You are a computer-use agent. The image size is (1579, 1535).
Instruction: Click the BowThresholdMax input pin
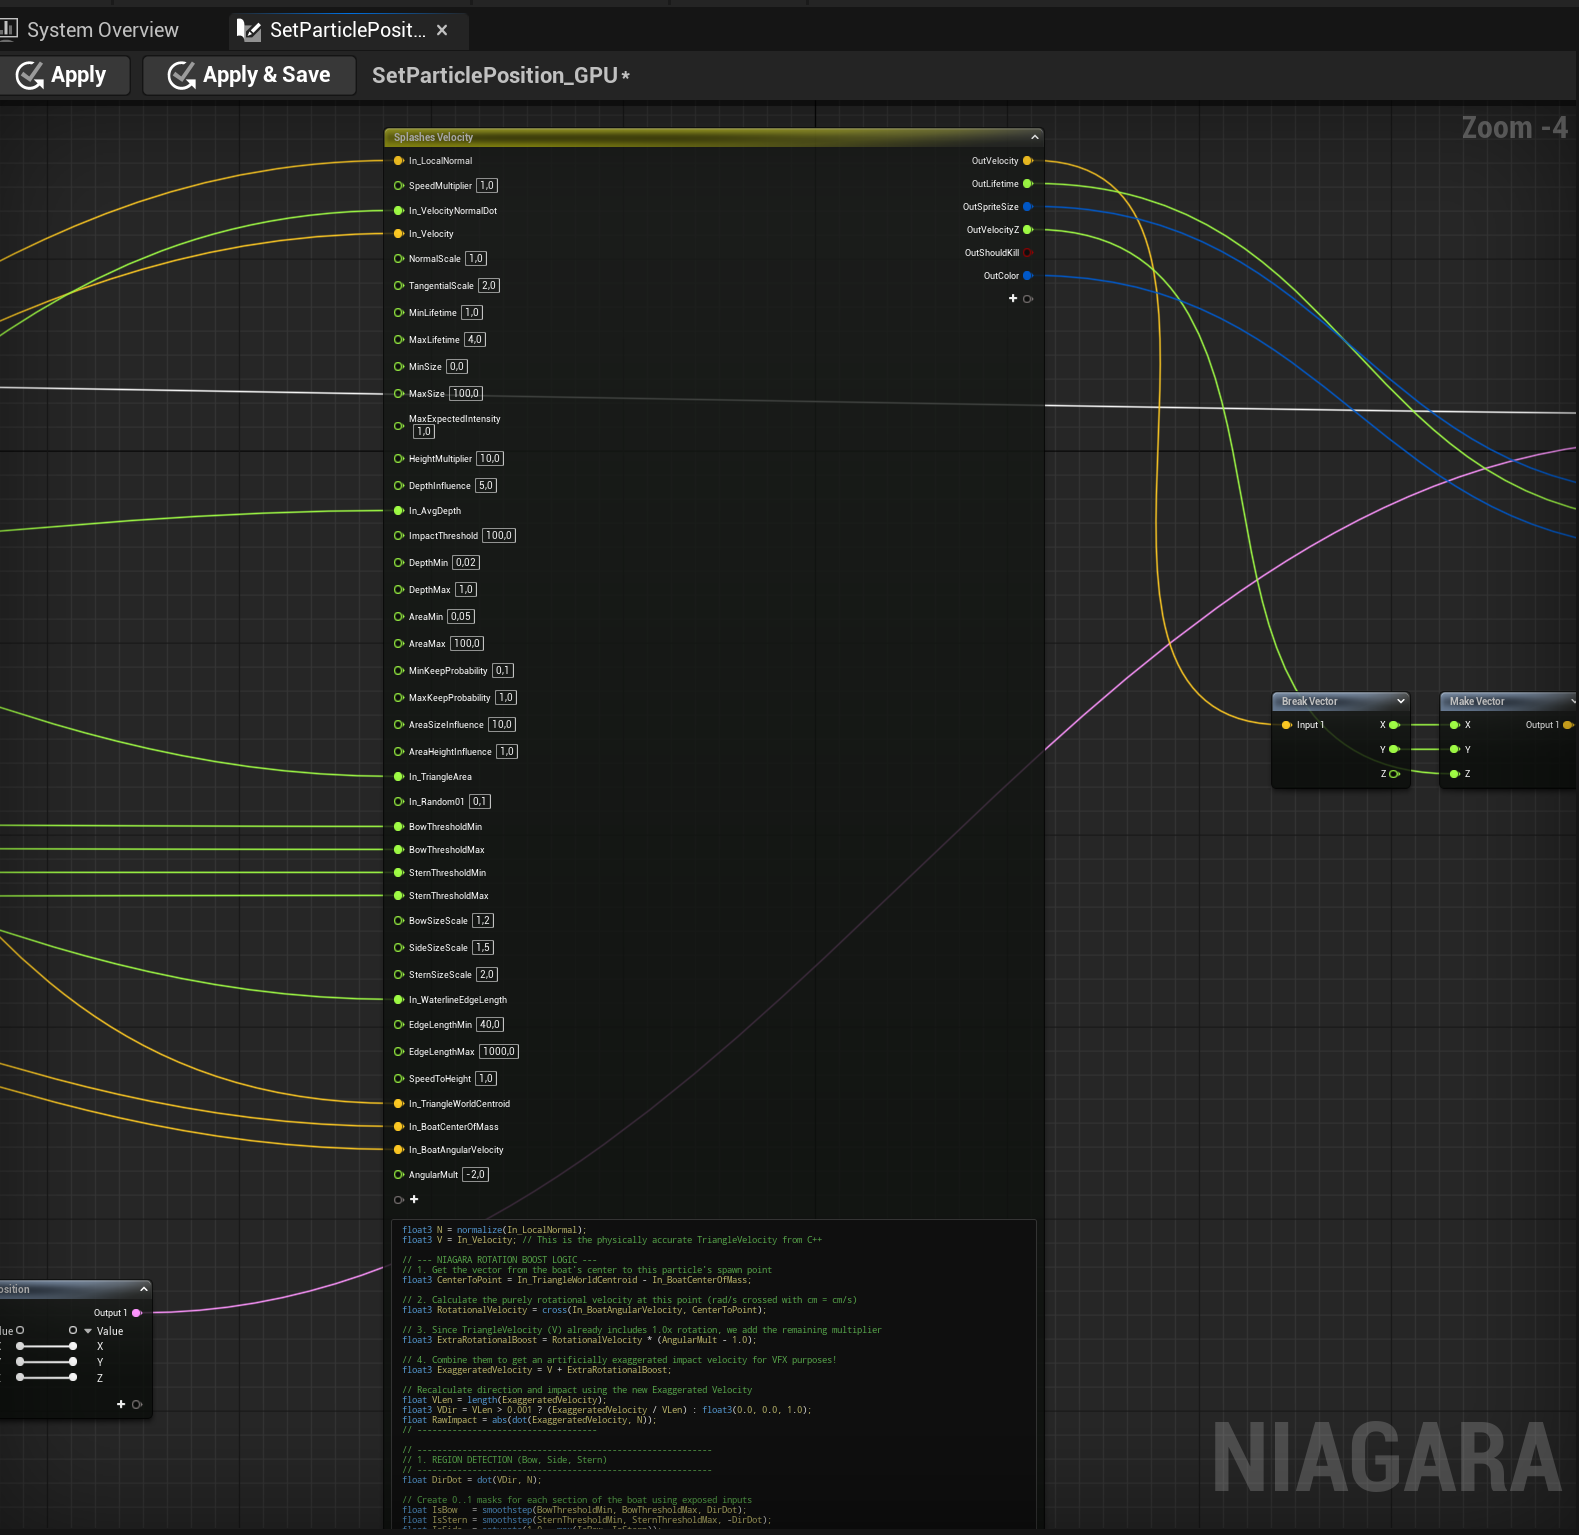click(399, 850)
